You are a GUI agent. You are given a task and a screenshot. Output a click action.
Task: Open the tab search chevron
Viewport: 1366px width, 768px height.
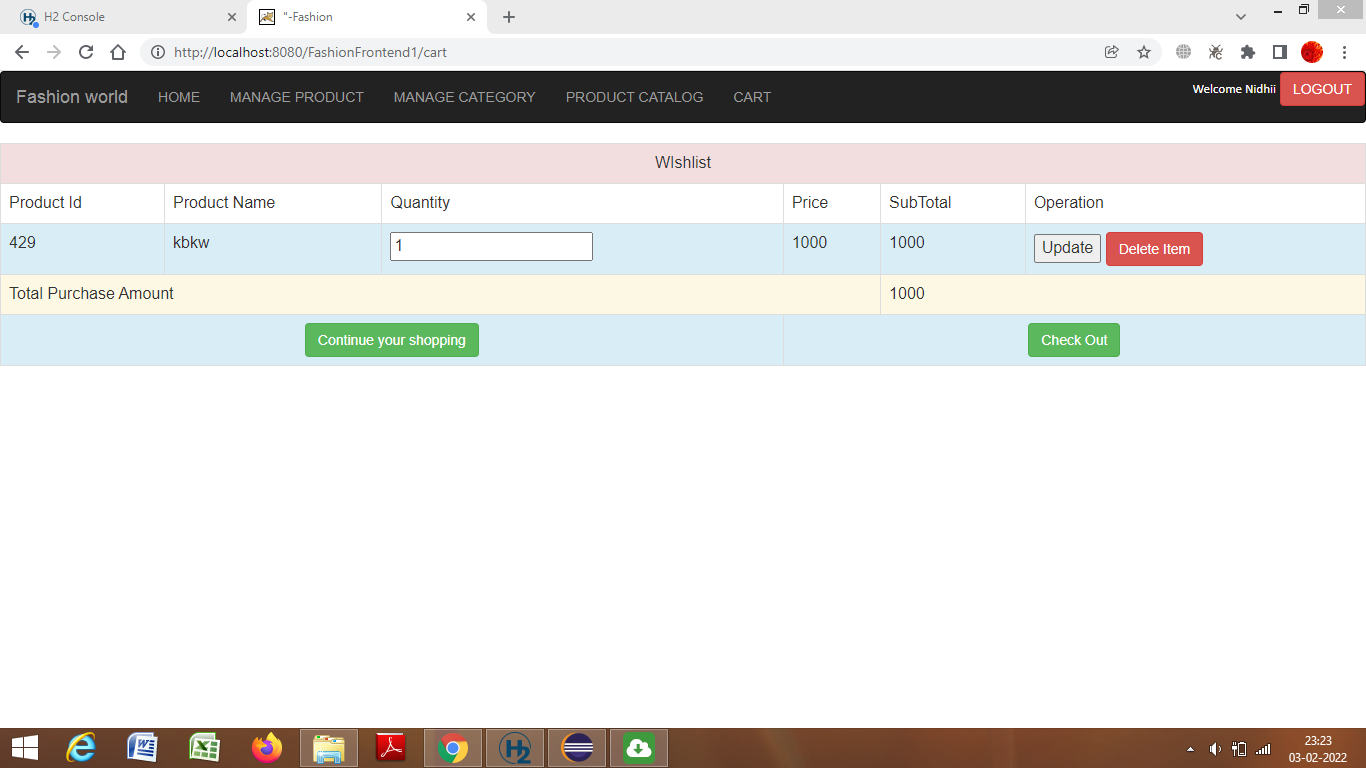coord(1240,16)
